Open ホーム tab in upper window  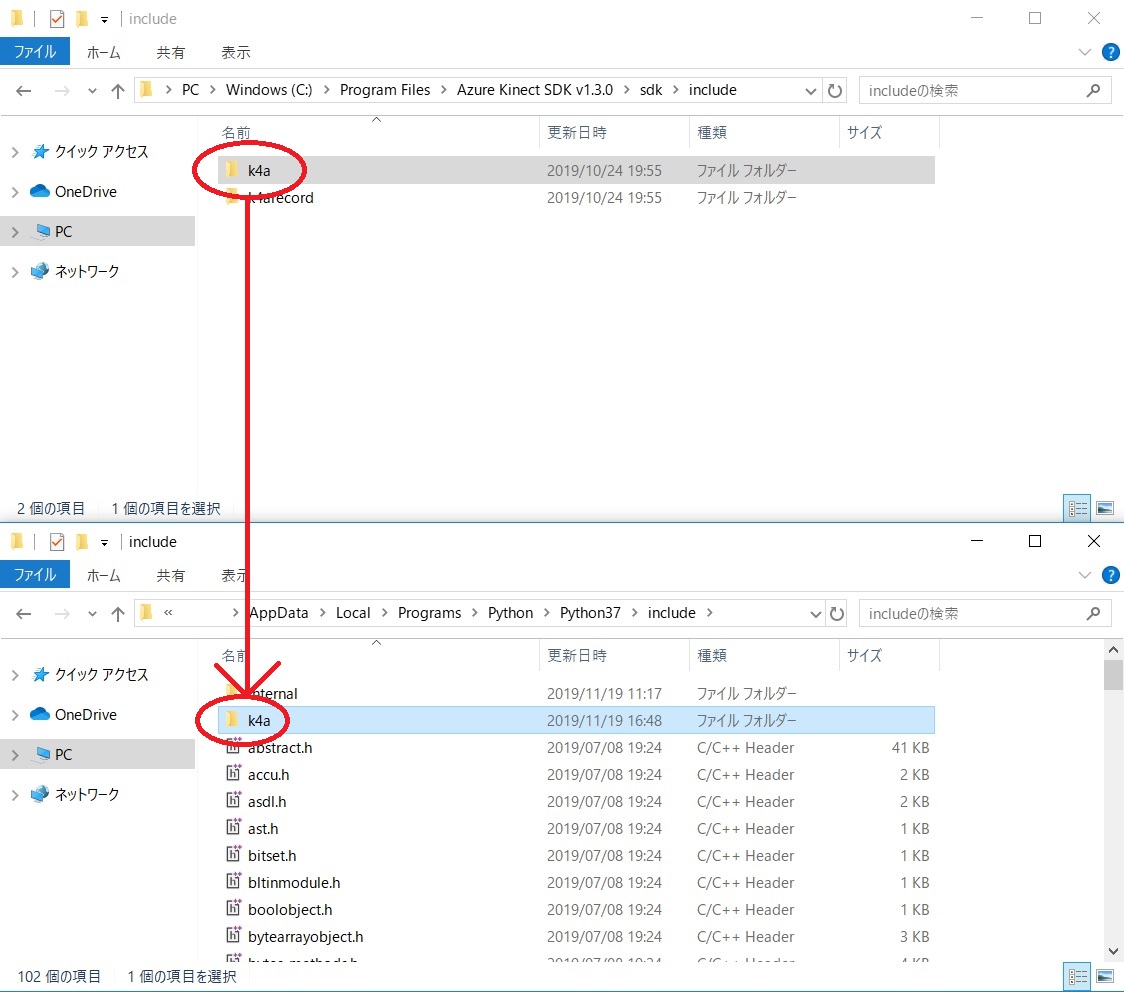pyautogui.click(x=104, y=52)
